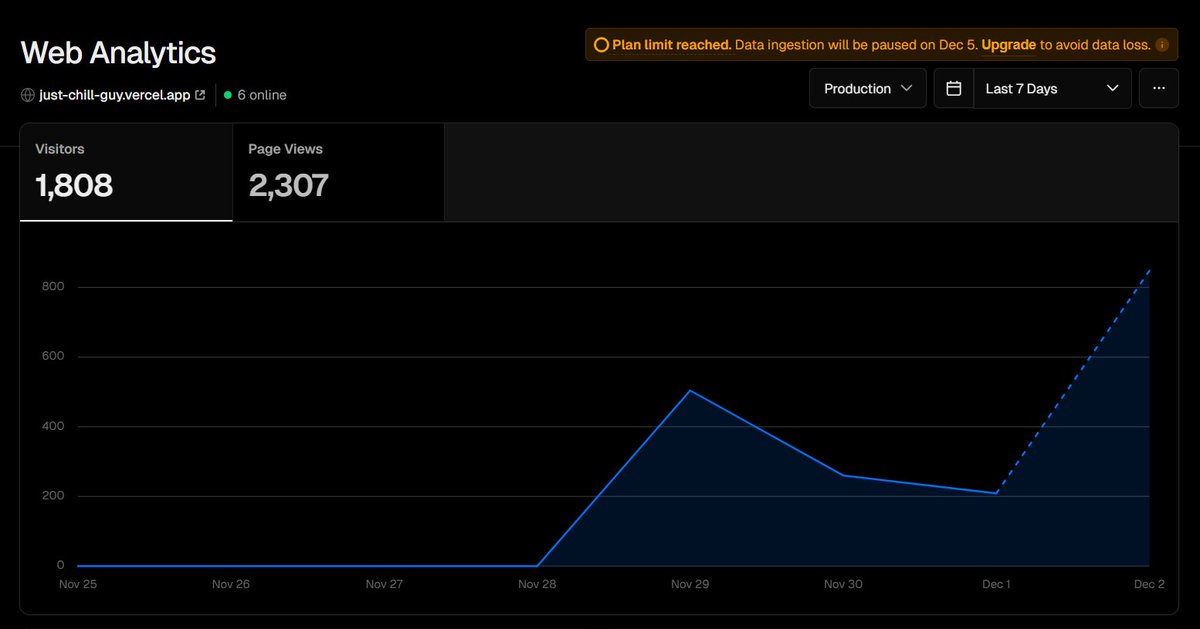Click the info icon in the plan limit banner
1200x629 pixels.
(1161, 45)
